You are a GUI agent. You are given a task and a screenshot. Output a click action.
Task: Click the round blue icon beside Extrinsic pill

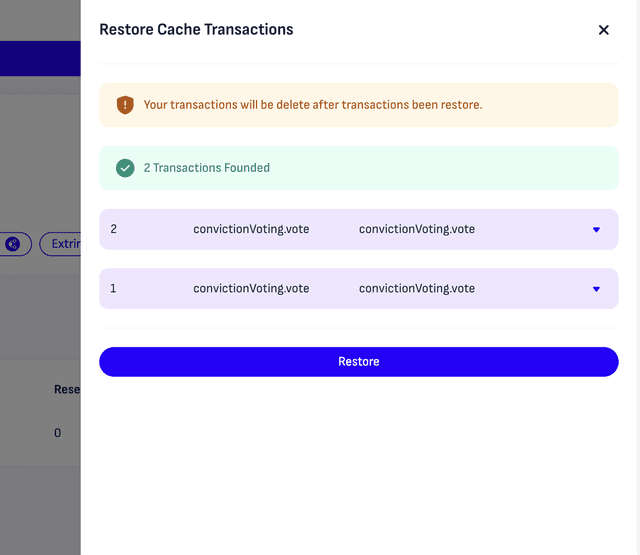(x=13, y=244)
